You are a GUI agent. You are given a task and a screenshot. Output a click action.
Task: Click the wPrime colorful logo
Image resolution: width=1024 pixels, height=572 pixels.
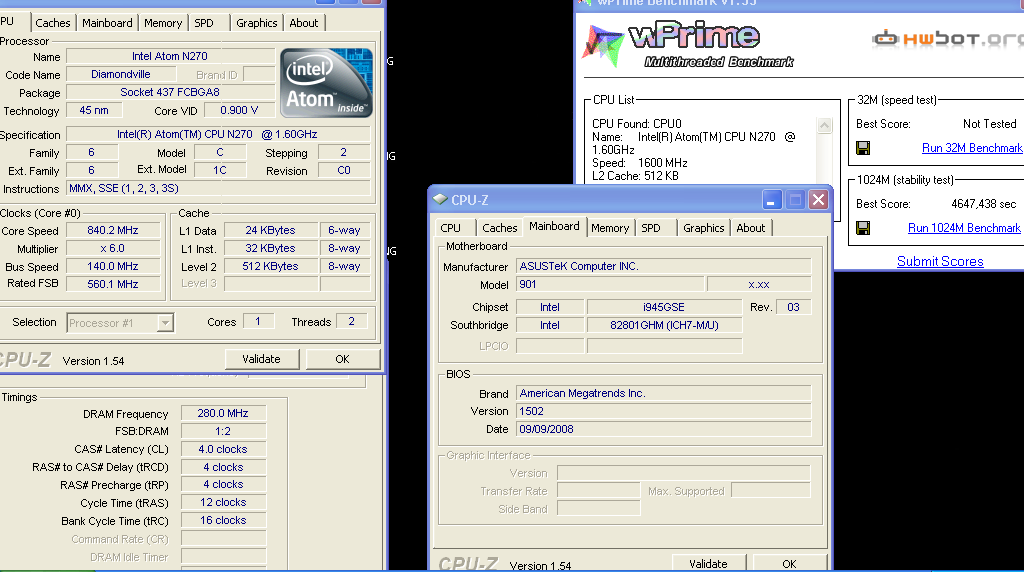603,45
